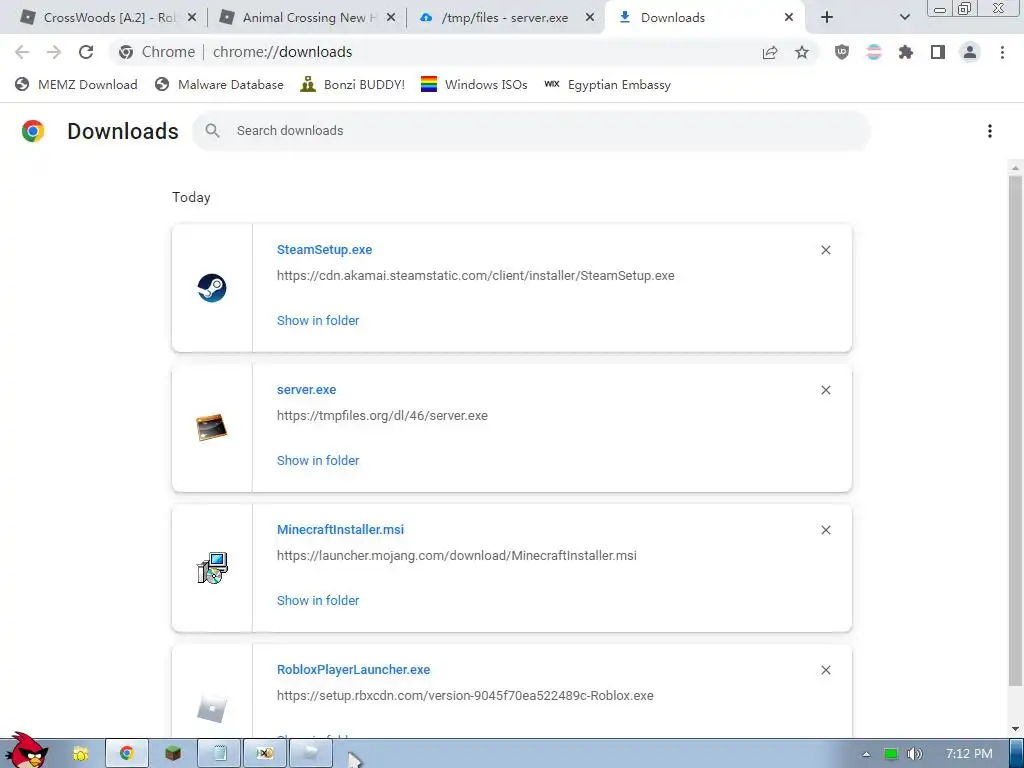Click the Steam file icon
Screen dimensions: 1024x768
pyautogui.click(x=212, y=288)
